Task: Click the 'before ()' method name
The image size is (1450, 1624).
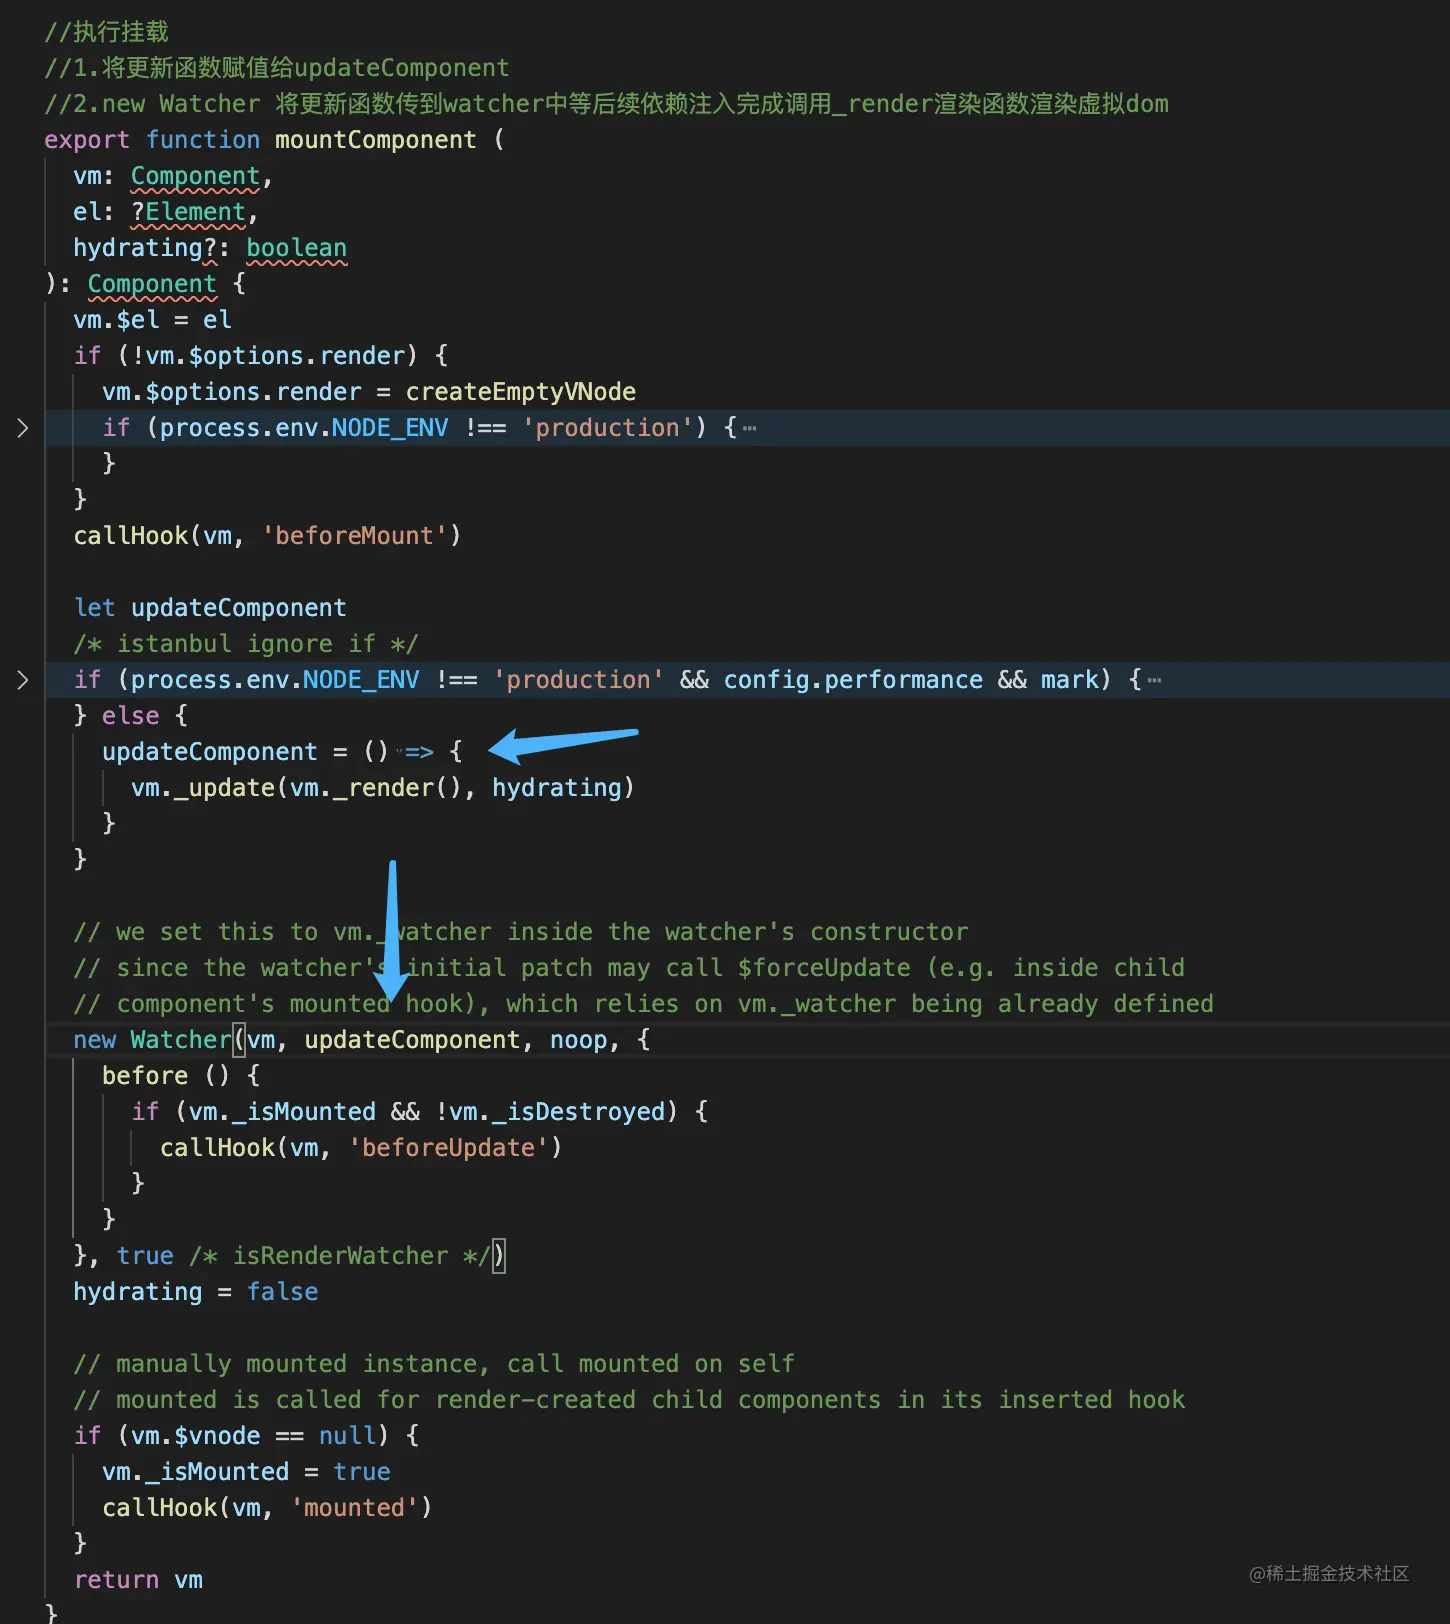Action: [166, 1076]
